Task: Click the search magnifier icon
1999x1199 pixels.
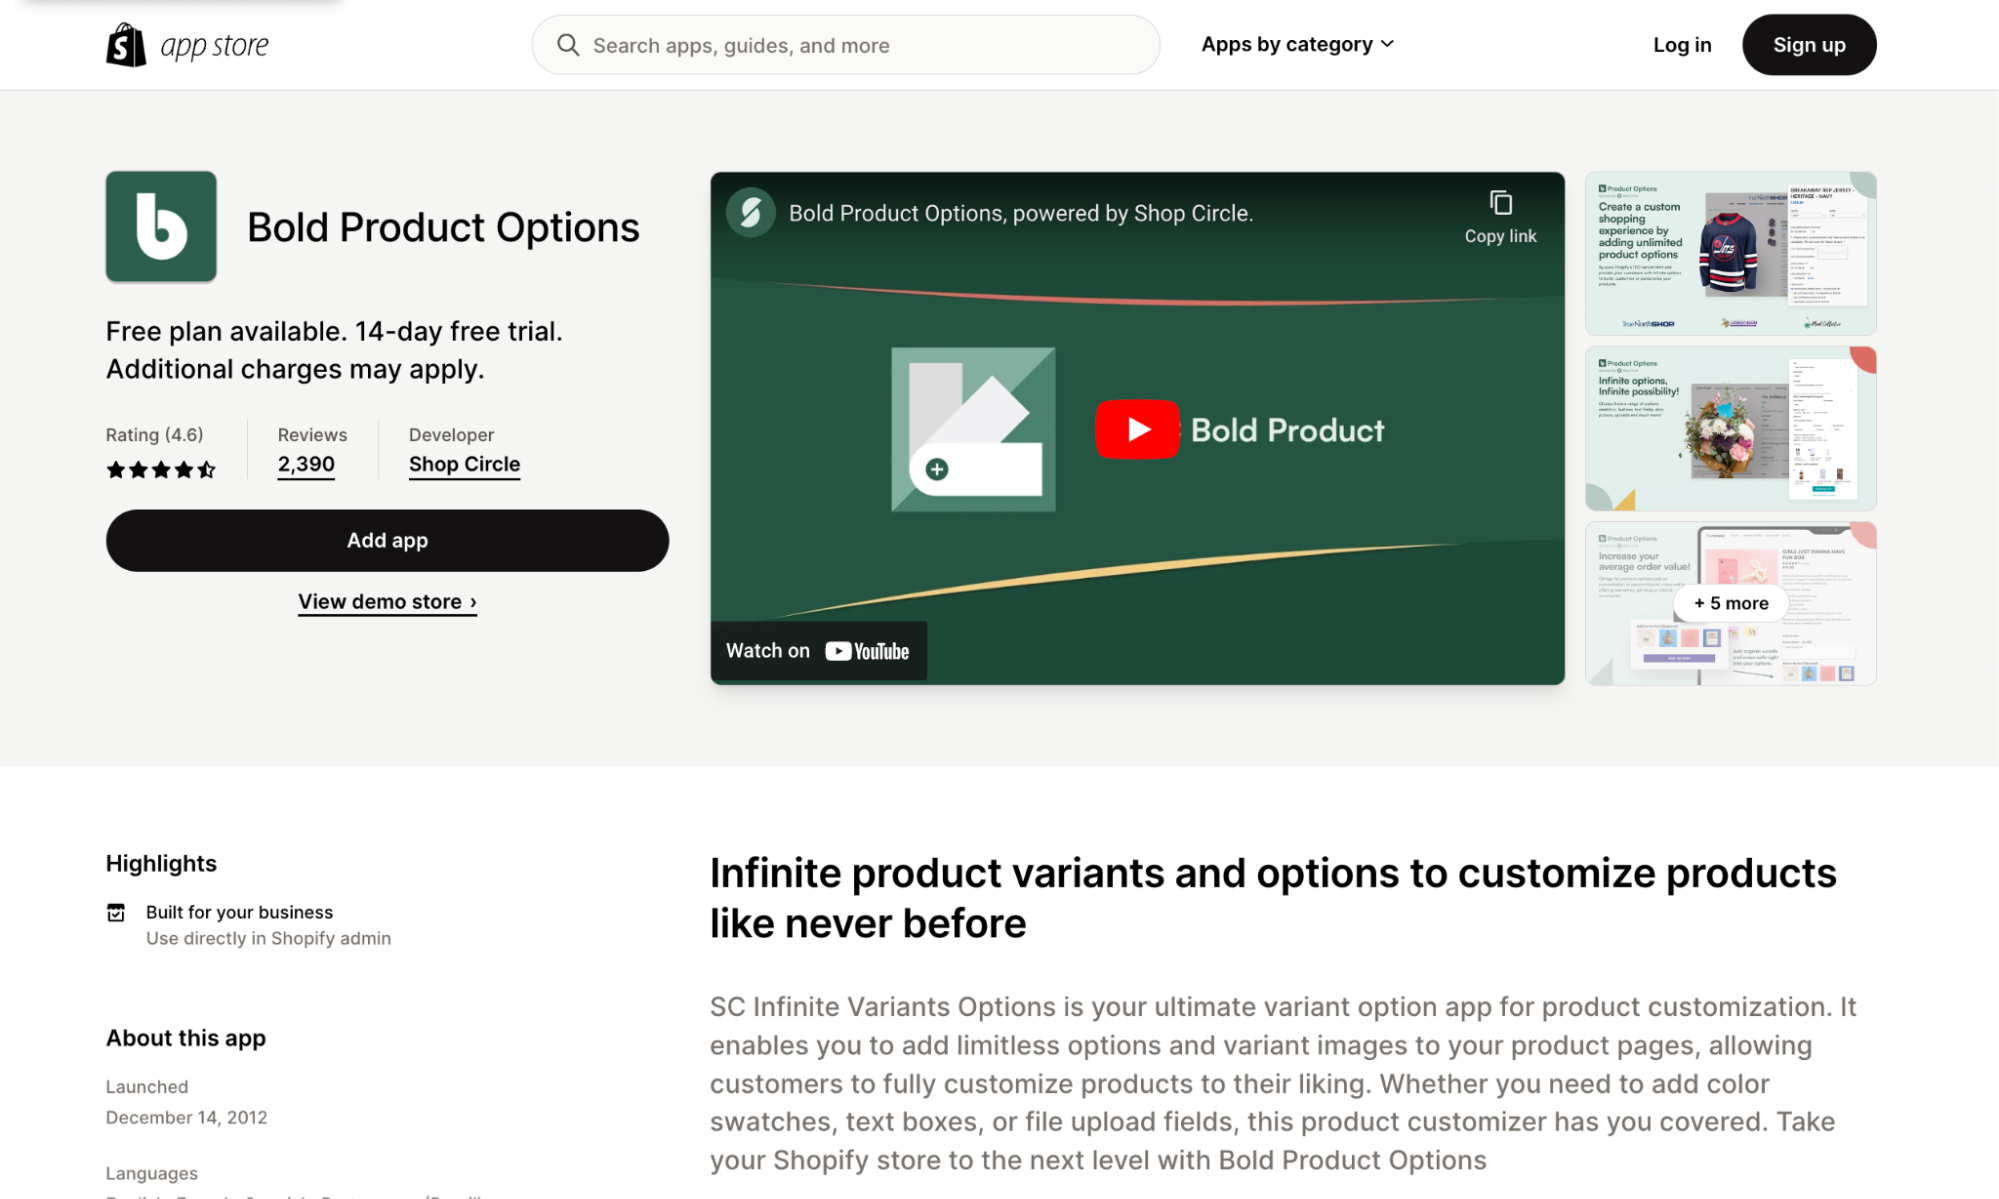Action: (568, 45)
